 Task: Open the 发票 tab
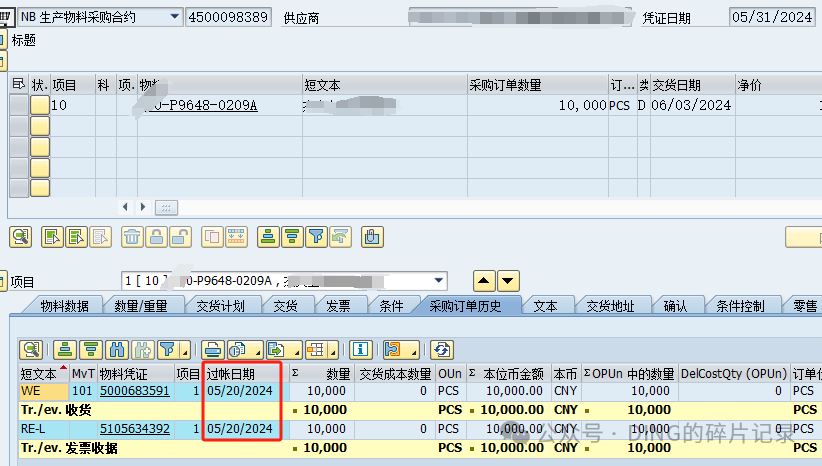(x=338, y=306)
